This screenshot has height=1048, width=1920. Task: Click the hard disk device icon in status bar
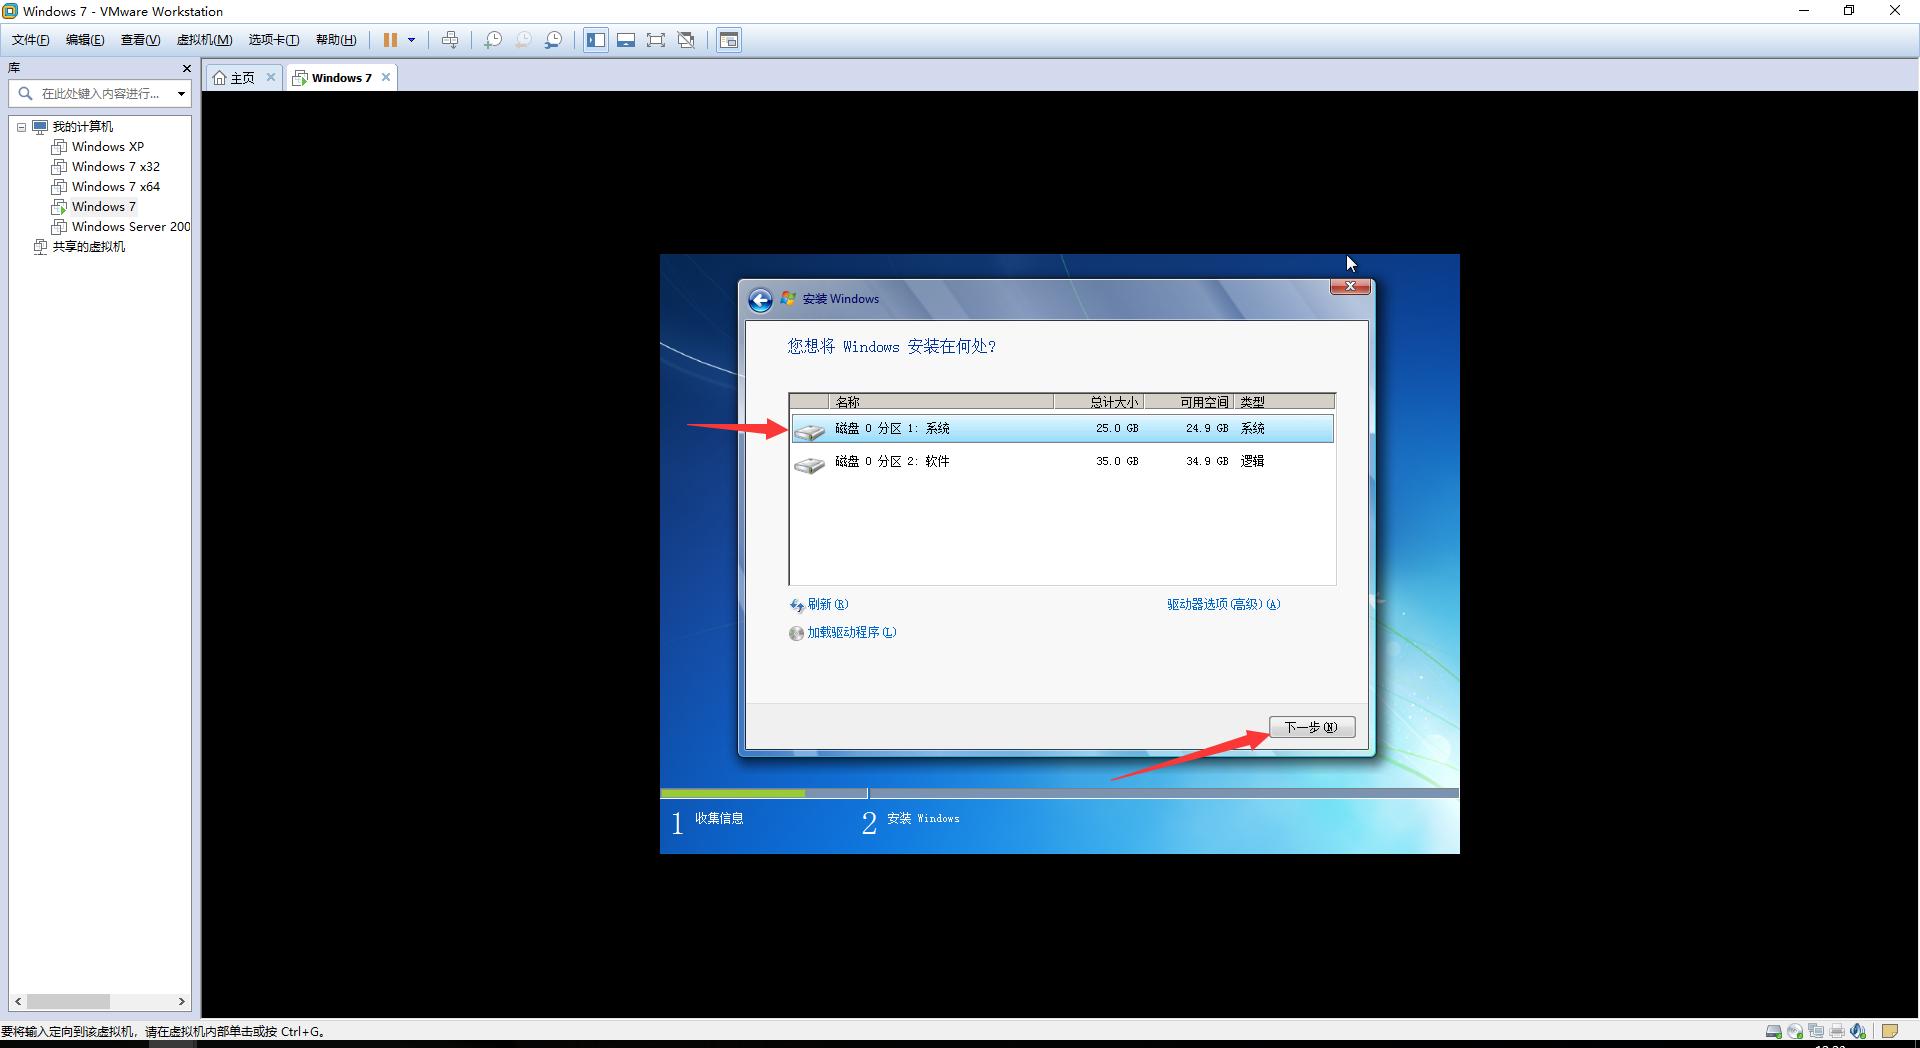point(1774,1031)
